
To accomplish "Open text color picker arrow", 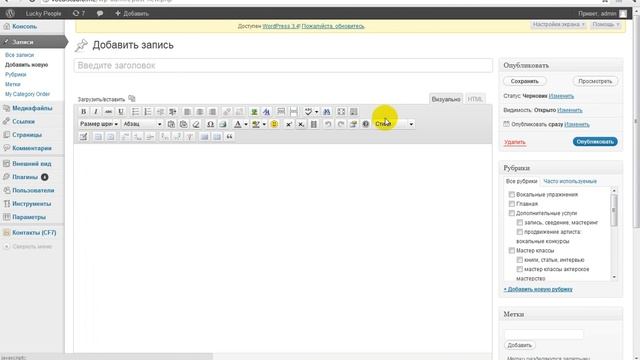I will (x=246, y=124).
